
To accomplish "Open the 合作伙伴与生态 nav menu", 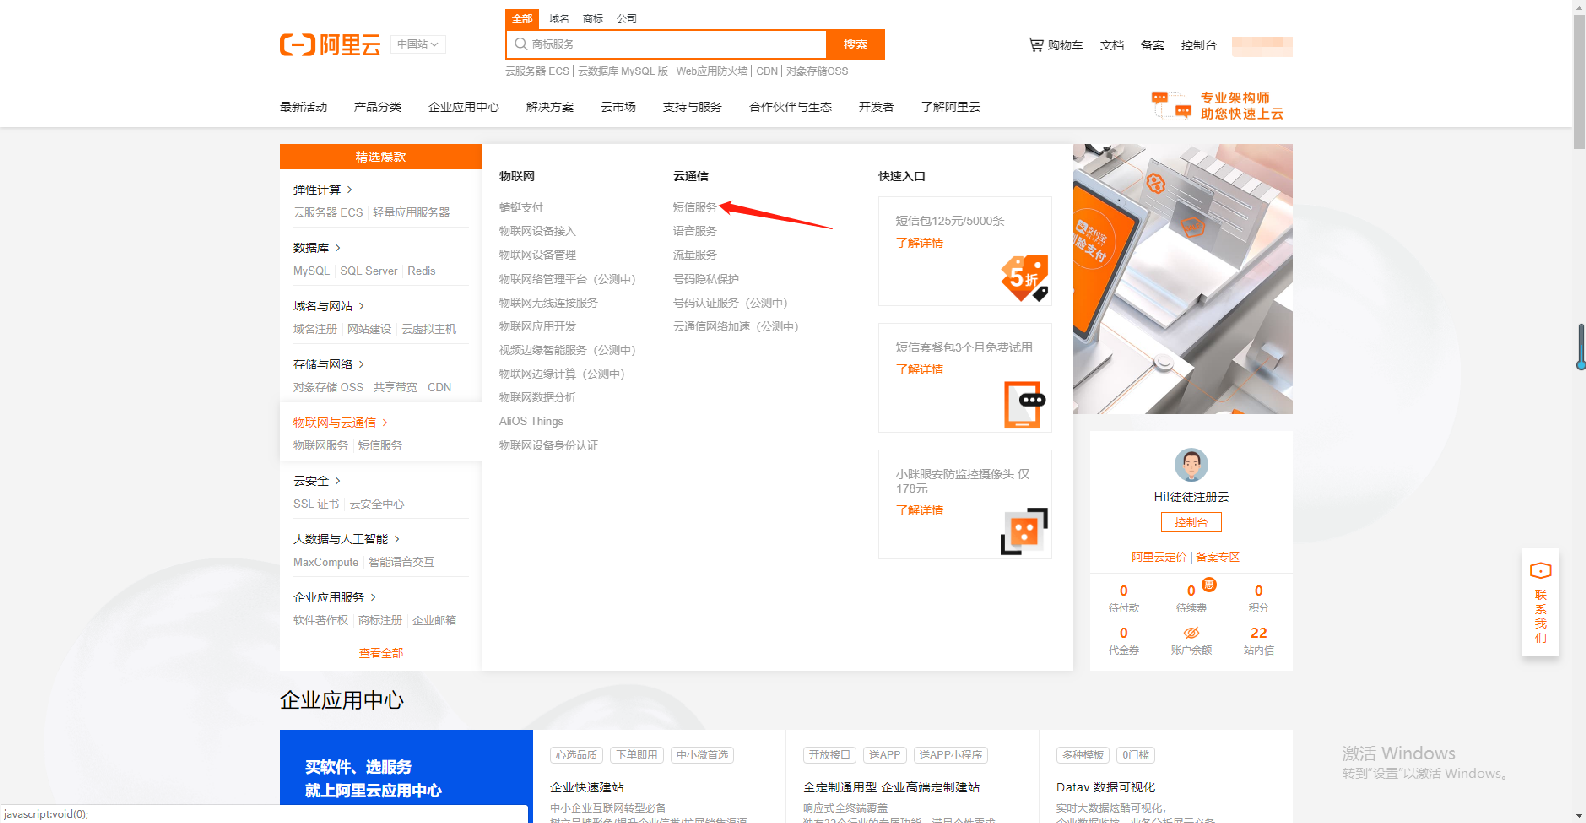I will click(790, 107).
